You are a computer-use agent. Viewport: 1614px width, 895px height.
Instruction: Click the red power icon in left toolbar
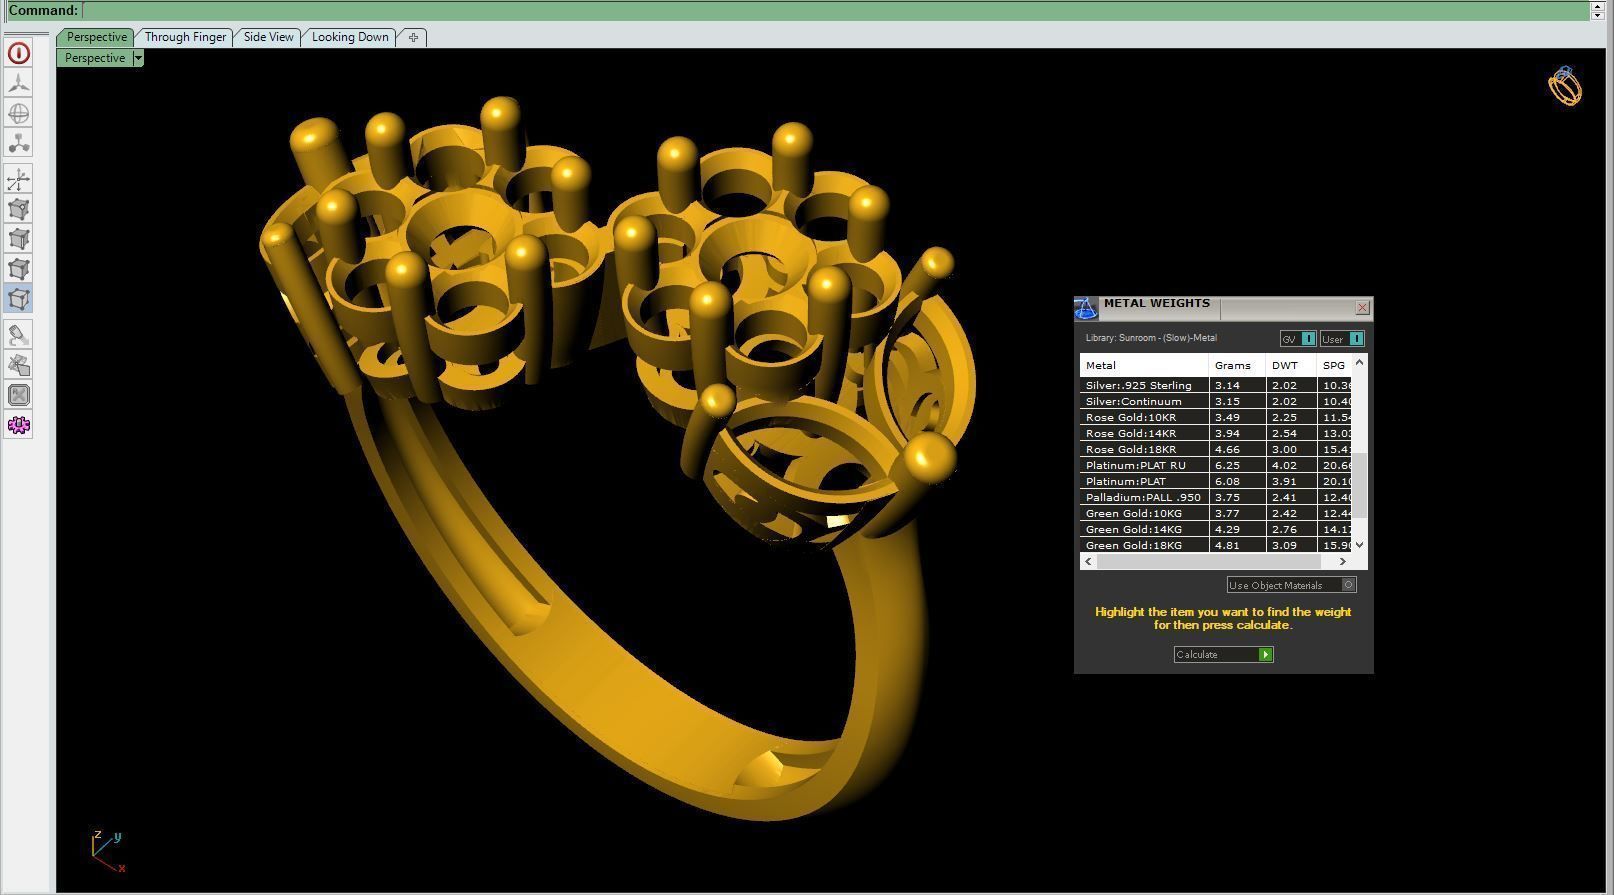click(x=18, y=53)
